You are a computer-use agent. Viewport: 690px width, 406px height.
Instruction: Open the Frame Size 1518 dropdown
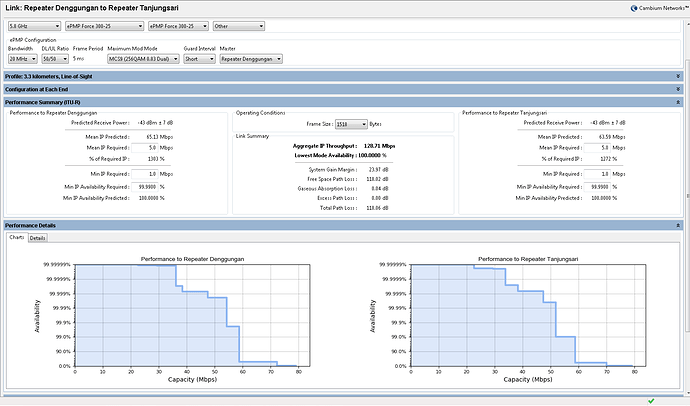tap(351, 124)
